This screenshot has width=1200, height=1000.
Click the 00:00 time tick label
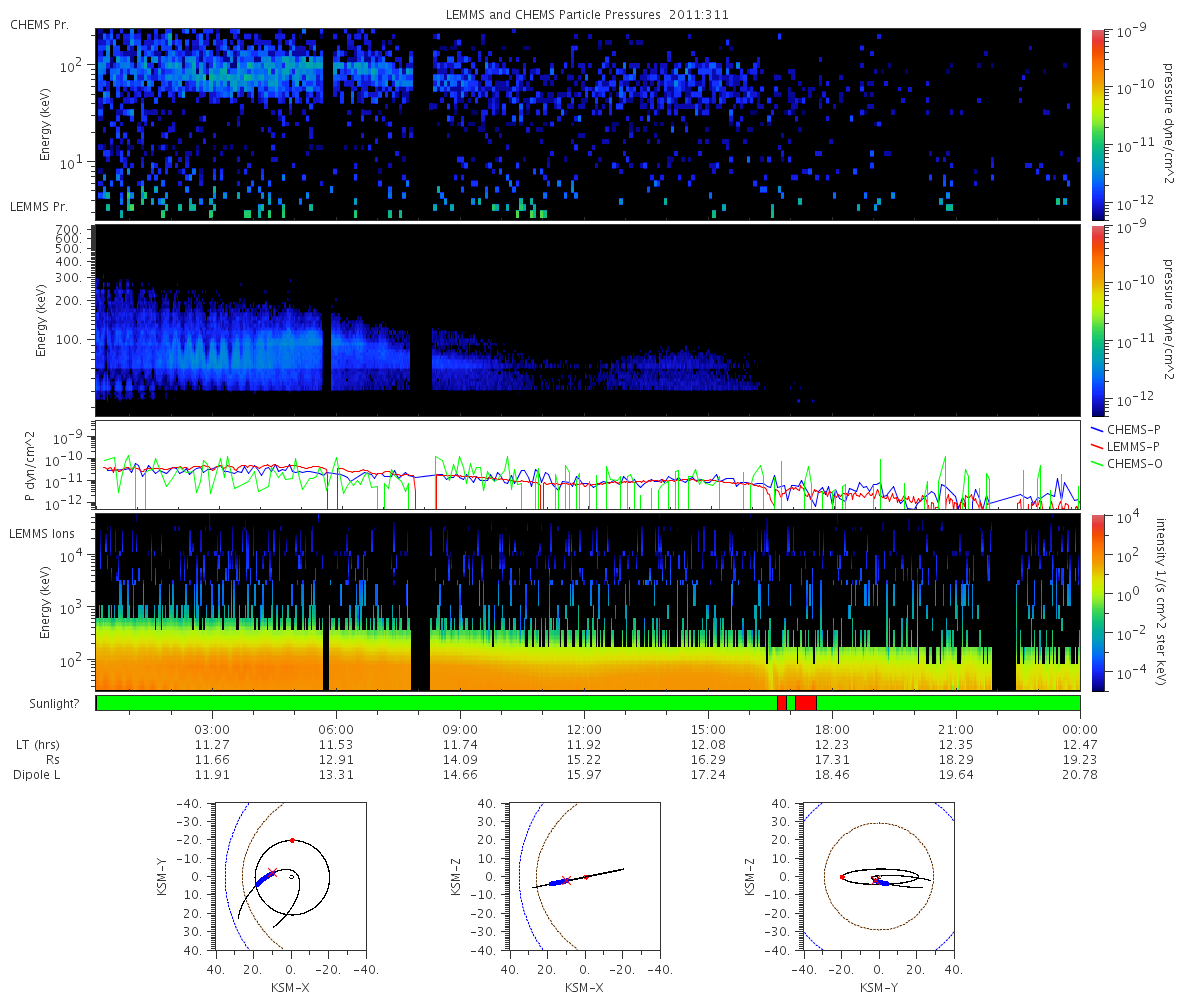(x=1080, y=729)
